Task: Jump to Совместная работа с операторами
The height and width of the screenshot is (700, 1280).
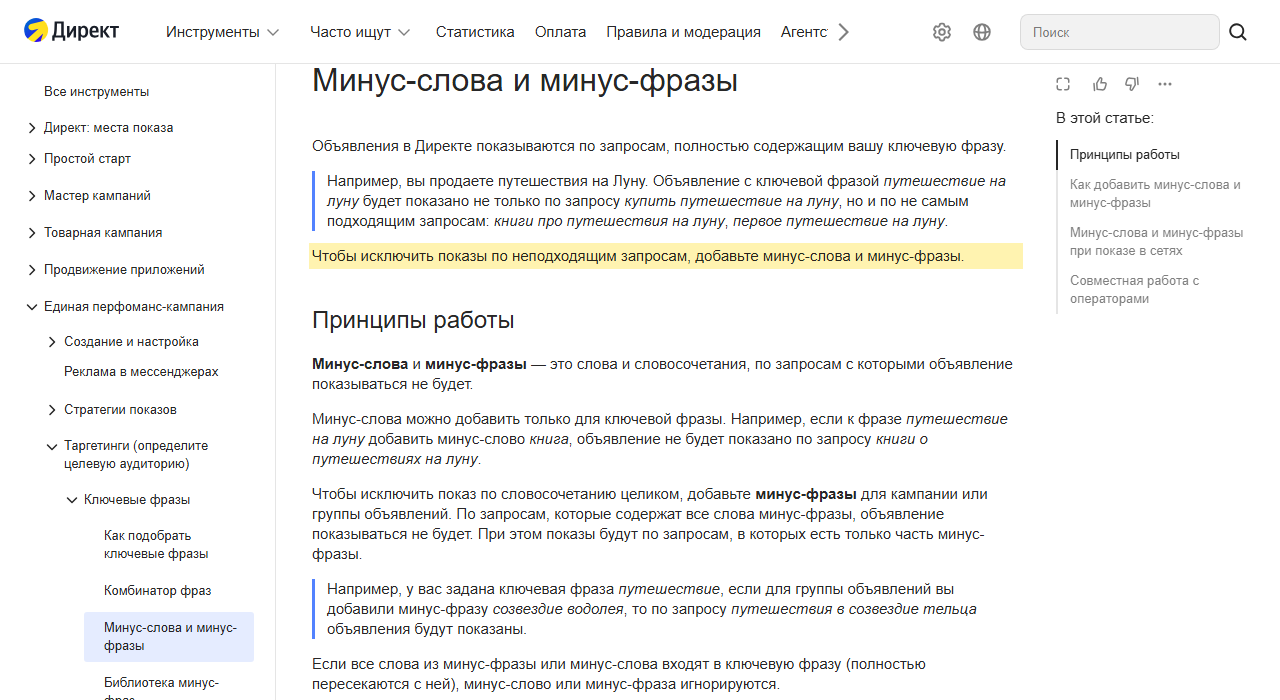Action: (x=1134, y=290)
